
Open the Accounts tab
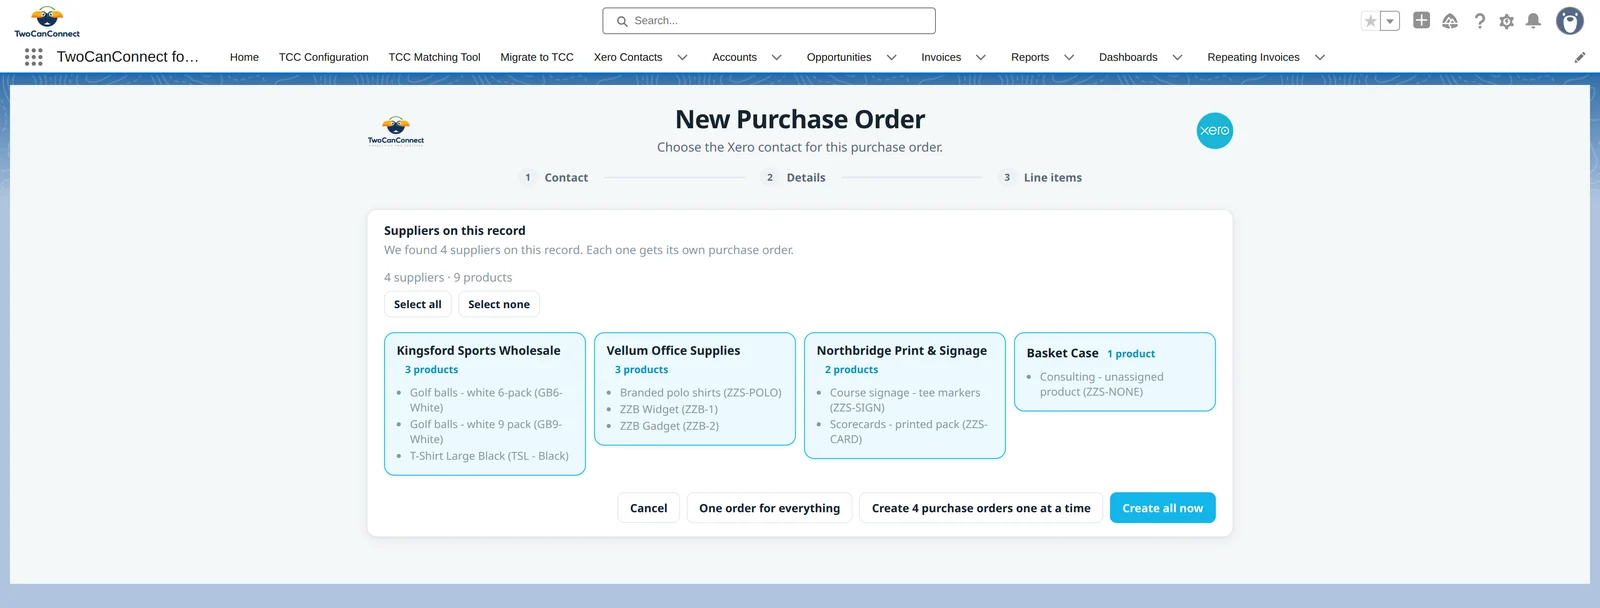(x=734, y=57)
